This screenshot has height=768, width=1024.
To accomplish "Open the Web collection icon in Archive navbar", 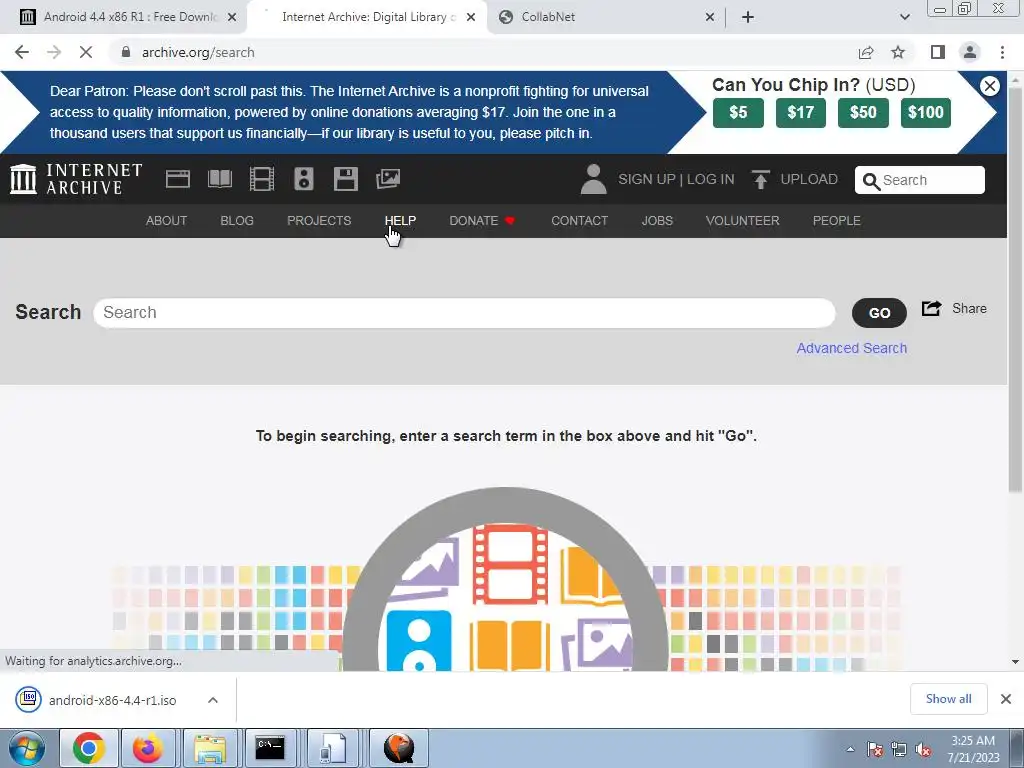I will click(178, 179).
